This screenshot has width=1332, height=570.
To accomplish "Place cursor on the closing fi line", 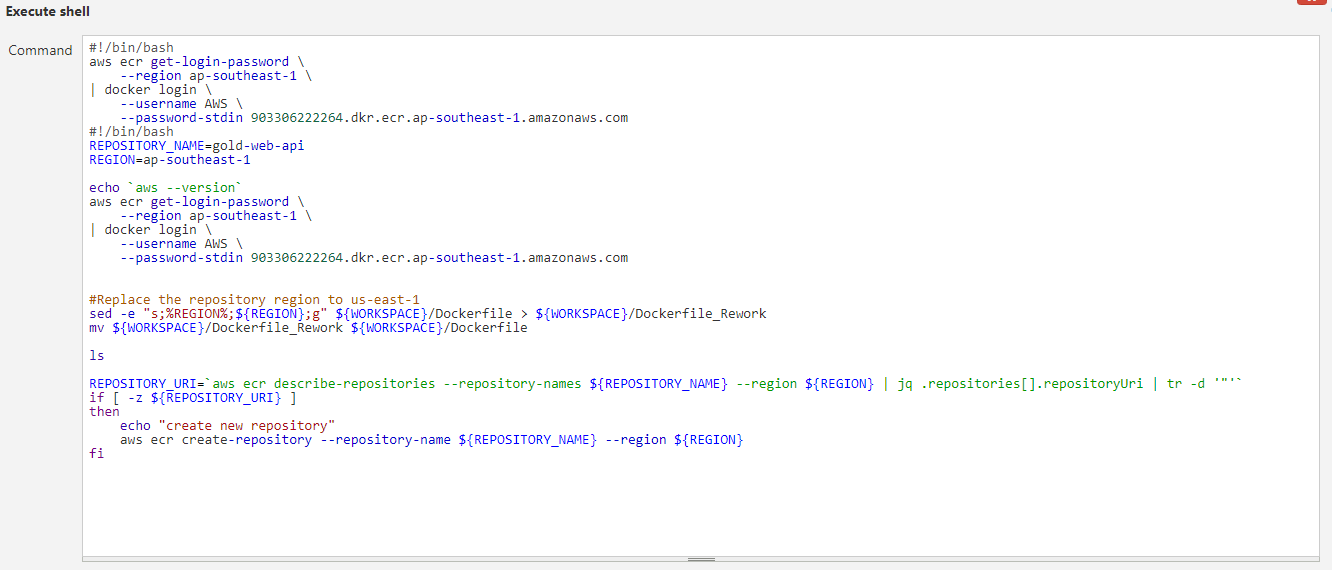I will [96, 453].
